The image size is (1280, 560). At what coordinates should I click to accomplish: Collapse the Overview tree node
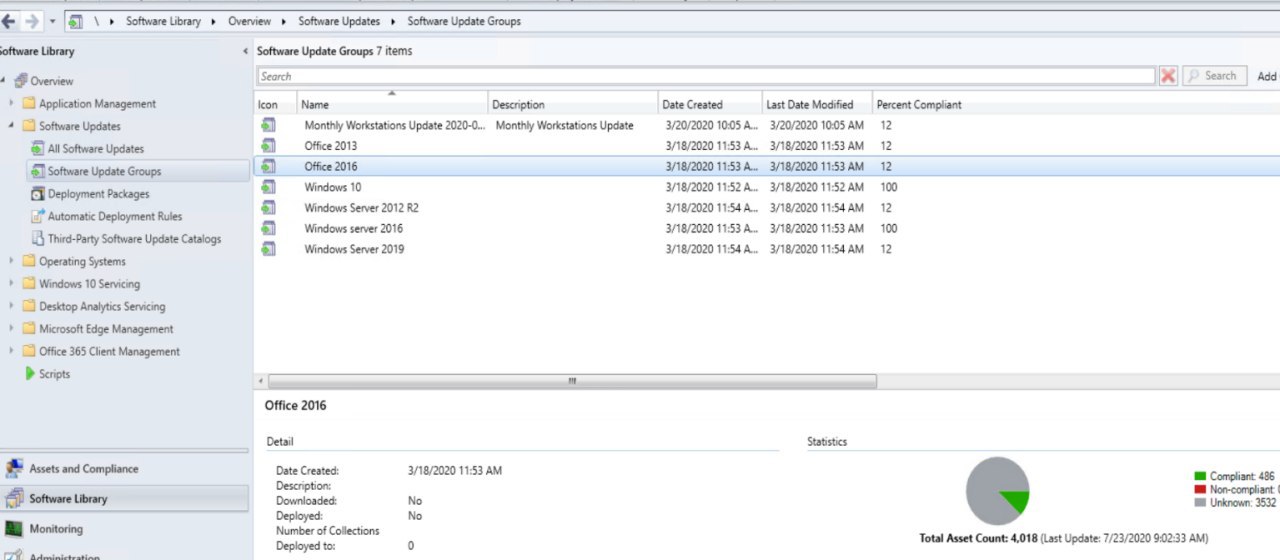pyautogui.click(x=3, y=81)
